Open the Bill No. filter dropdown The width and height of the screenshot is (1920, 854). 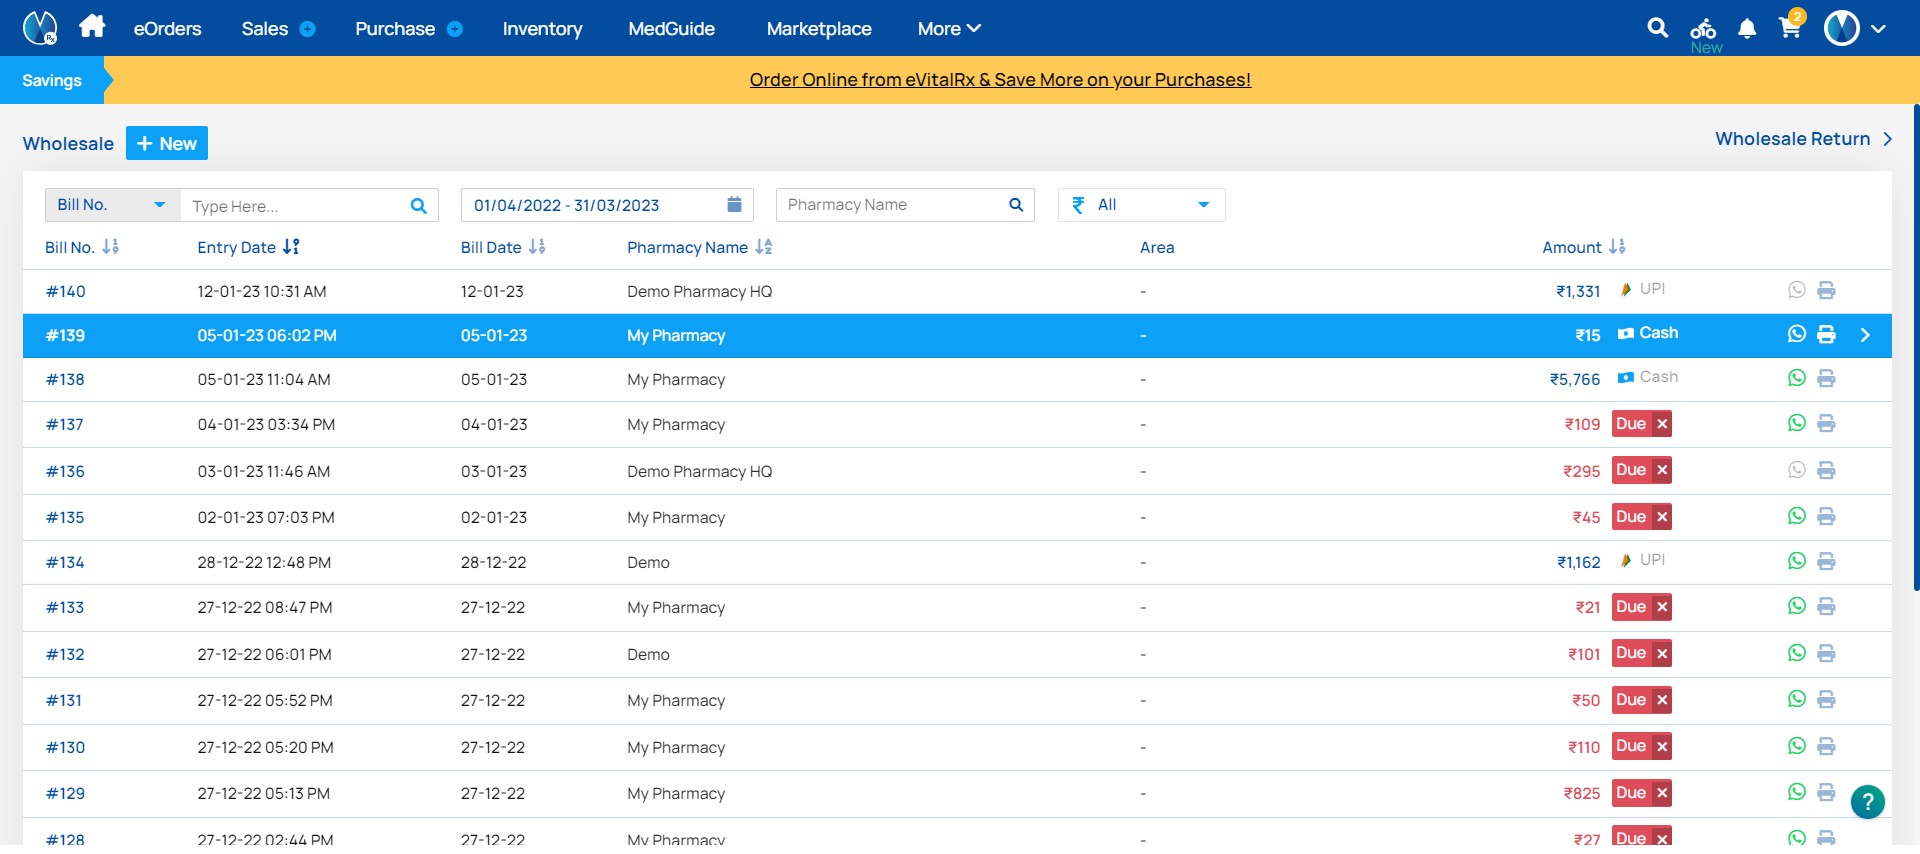112,205
